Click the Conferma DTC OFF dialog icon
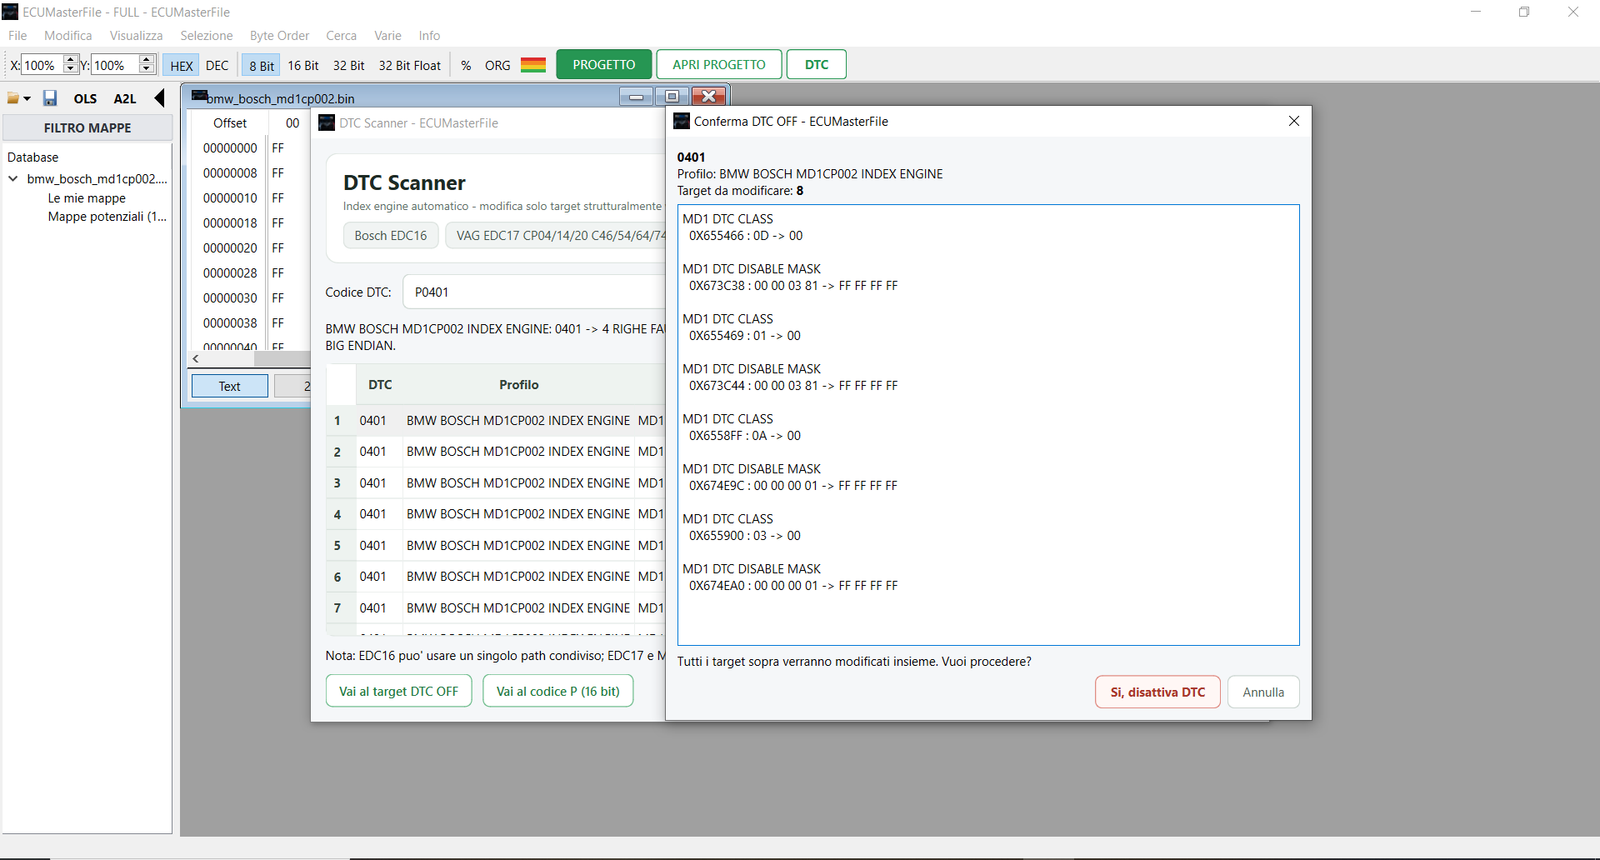This screenshot has width=1600, height=860. point(682,121)
